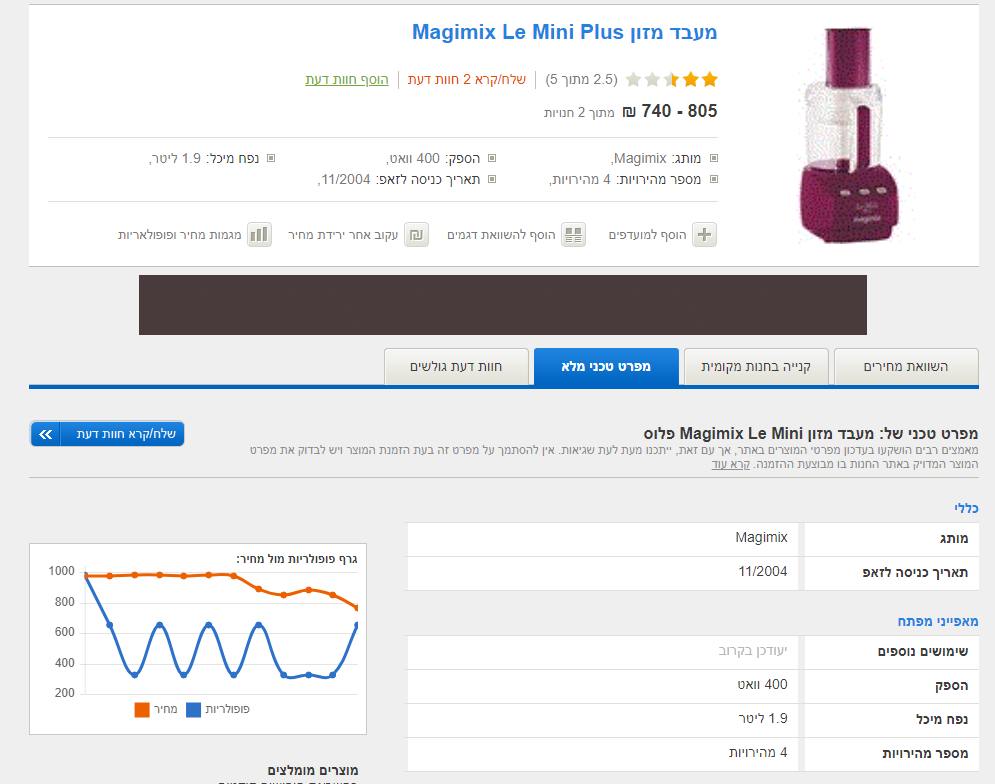995x784 pixels.
Task: Click the יעודכן בקרוב table cell
Action: [x=753, y=651]
